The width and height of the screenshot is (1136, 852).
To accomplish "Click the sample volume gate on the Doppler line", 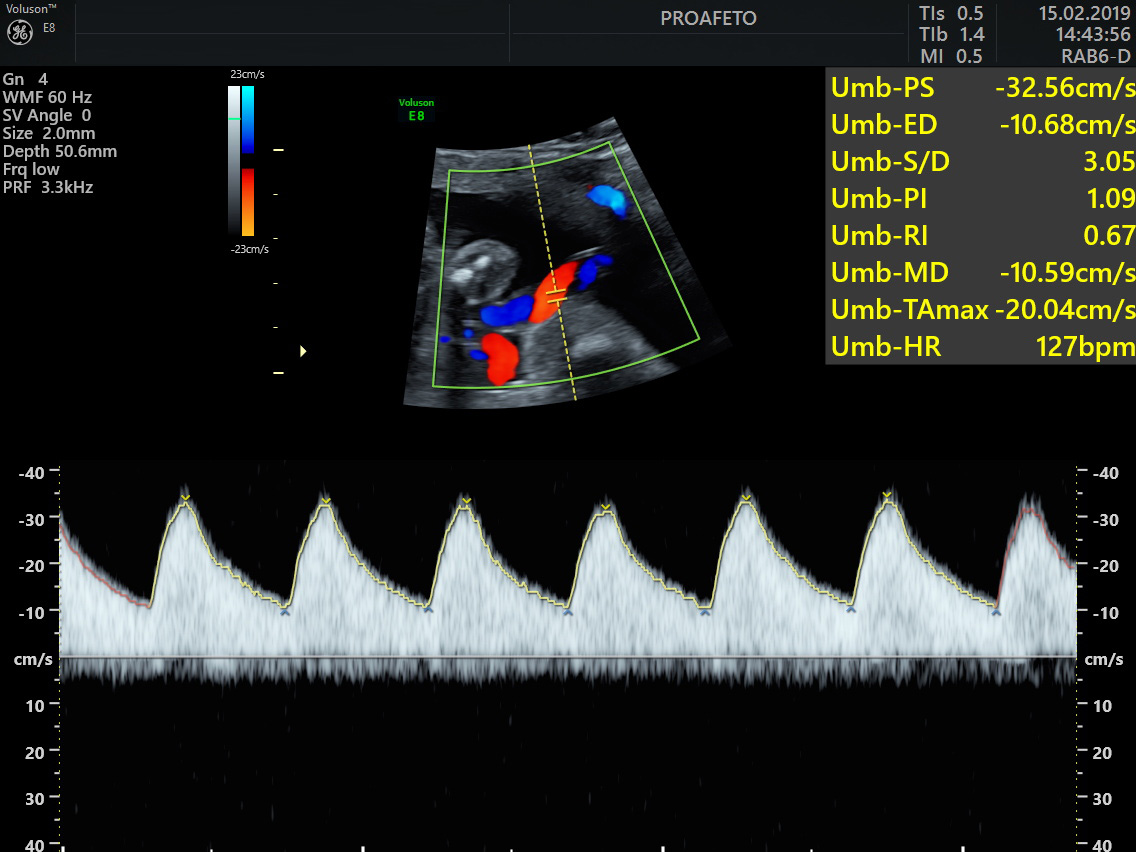I will pos(556,295).
